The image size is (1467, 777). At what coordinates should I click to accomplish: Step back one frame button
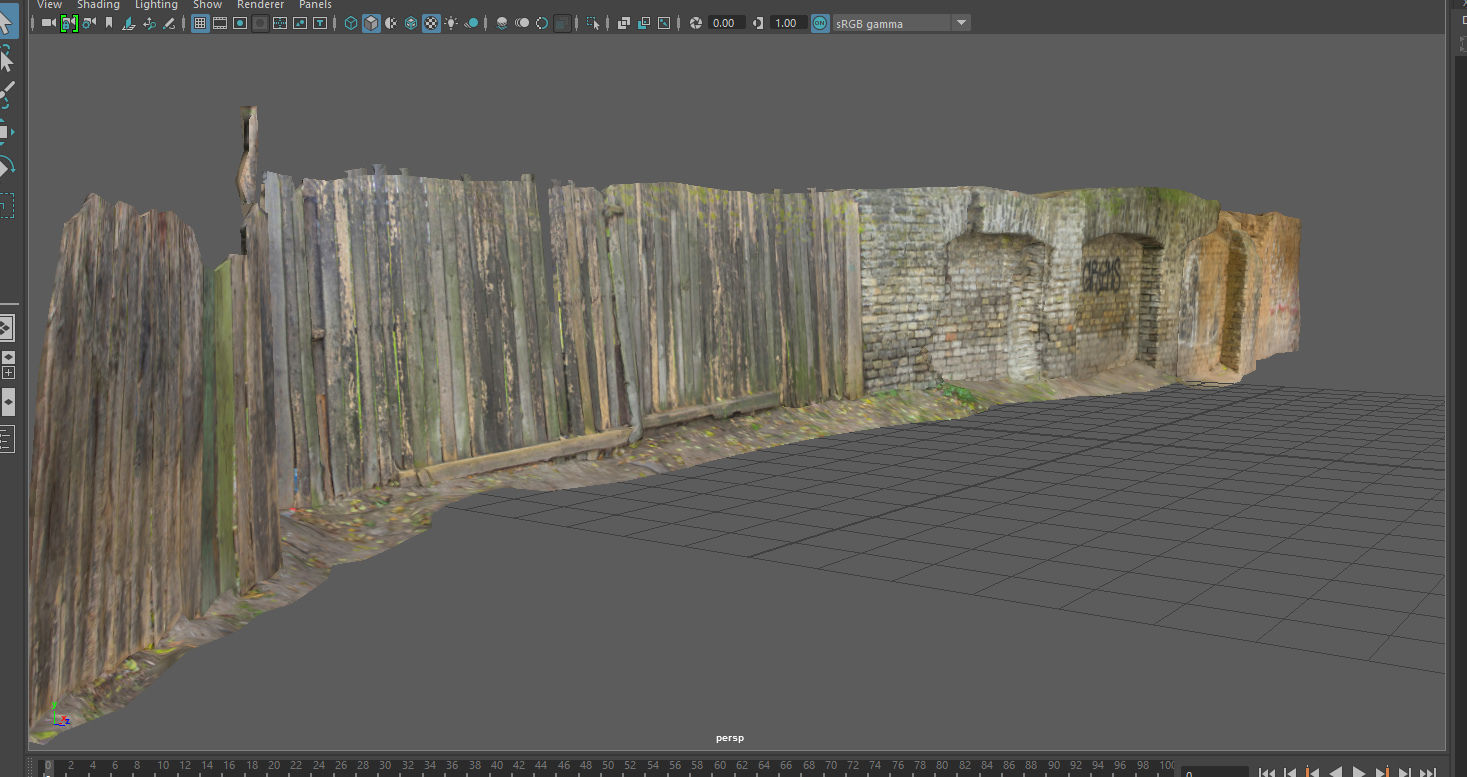[1291, 771]
